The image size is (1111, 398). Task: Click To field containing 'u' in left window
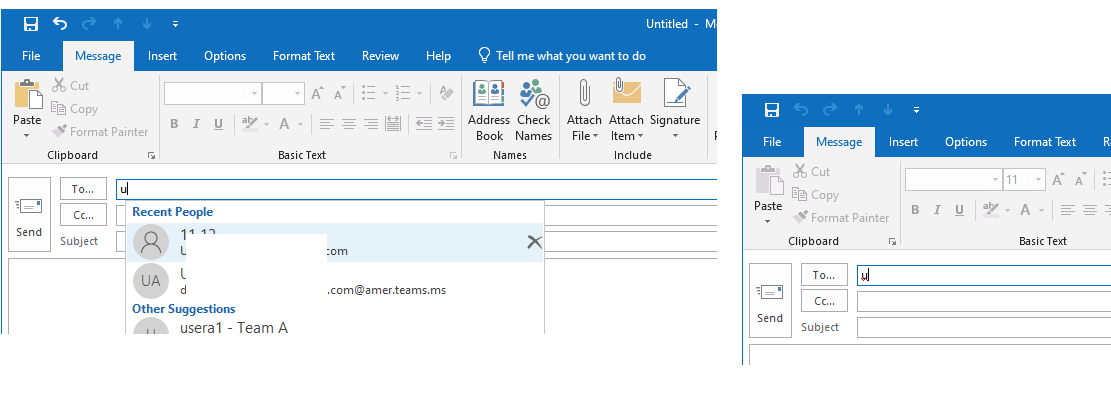point(417,189)
